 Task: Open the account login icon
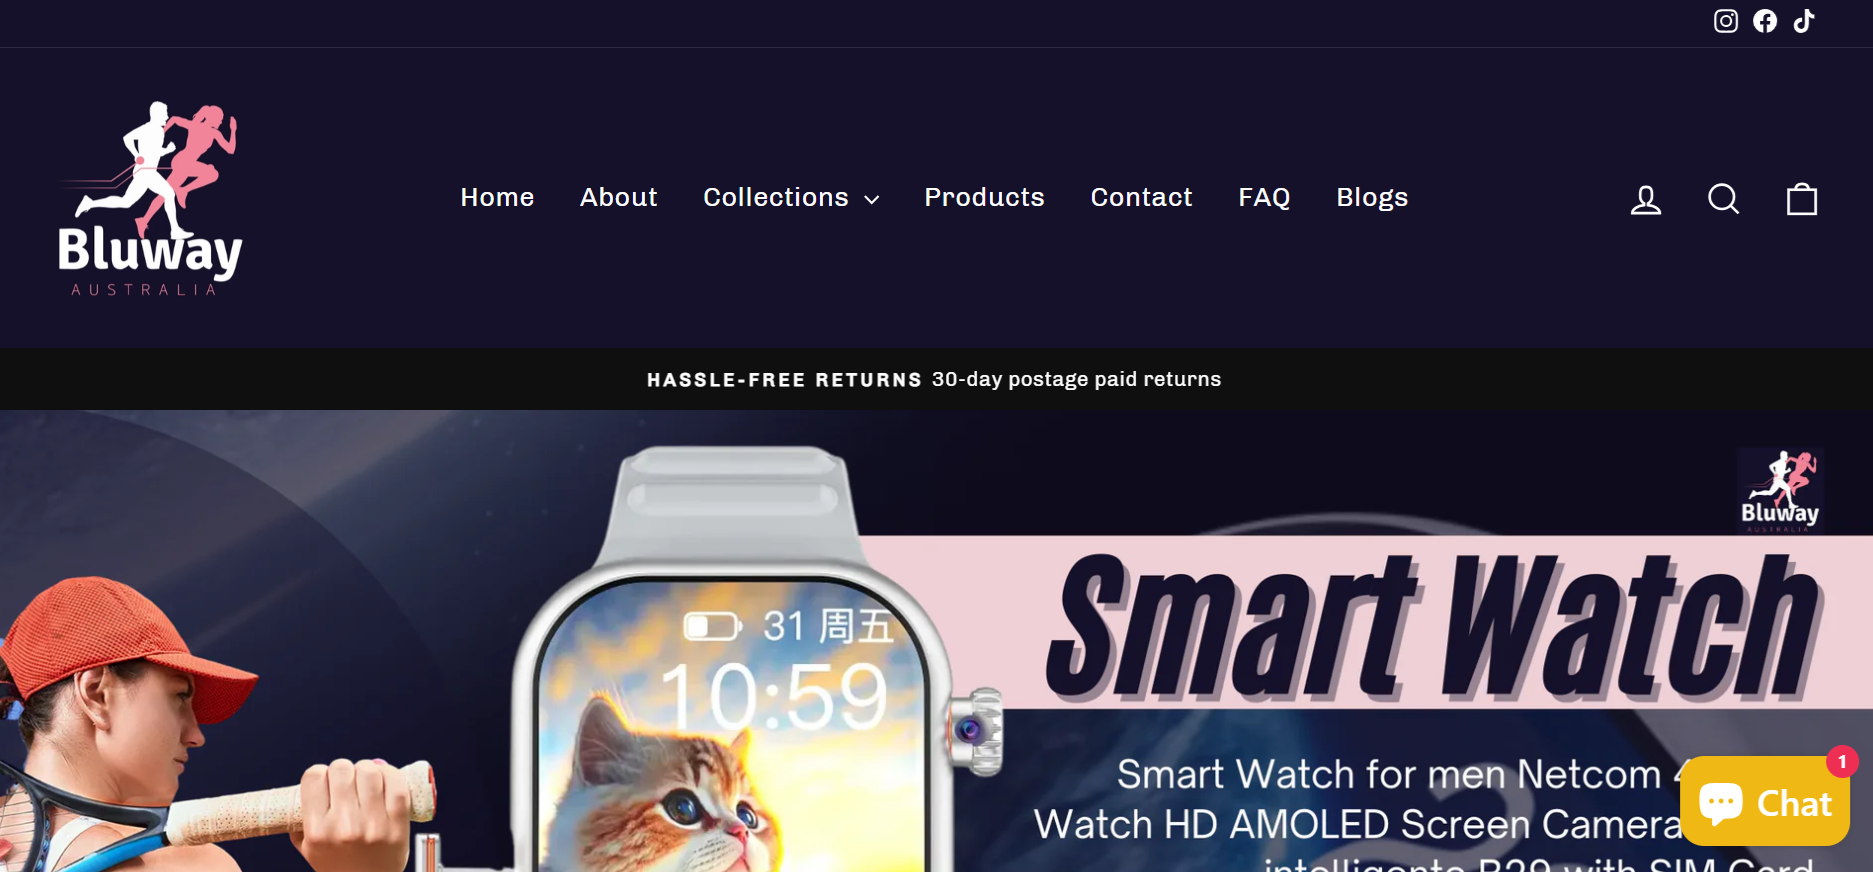[x=1646, y=199]
